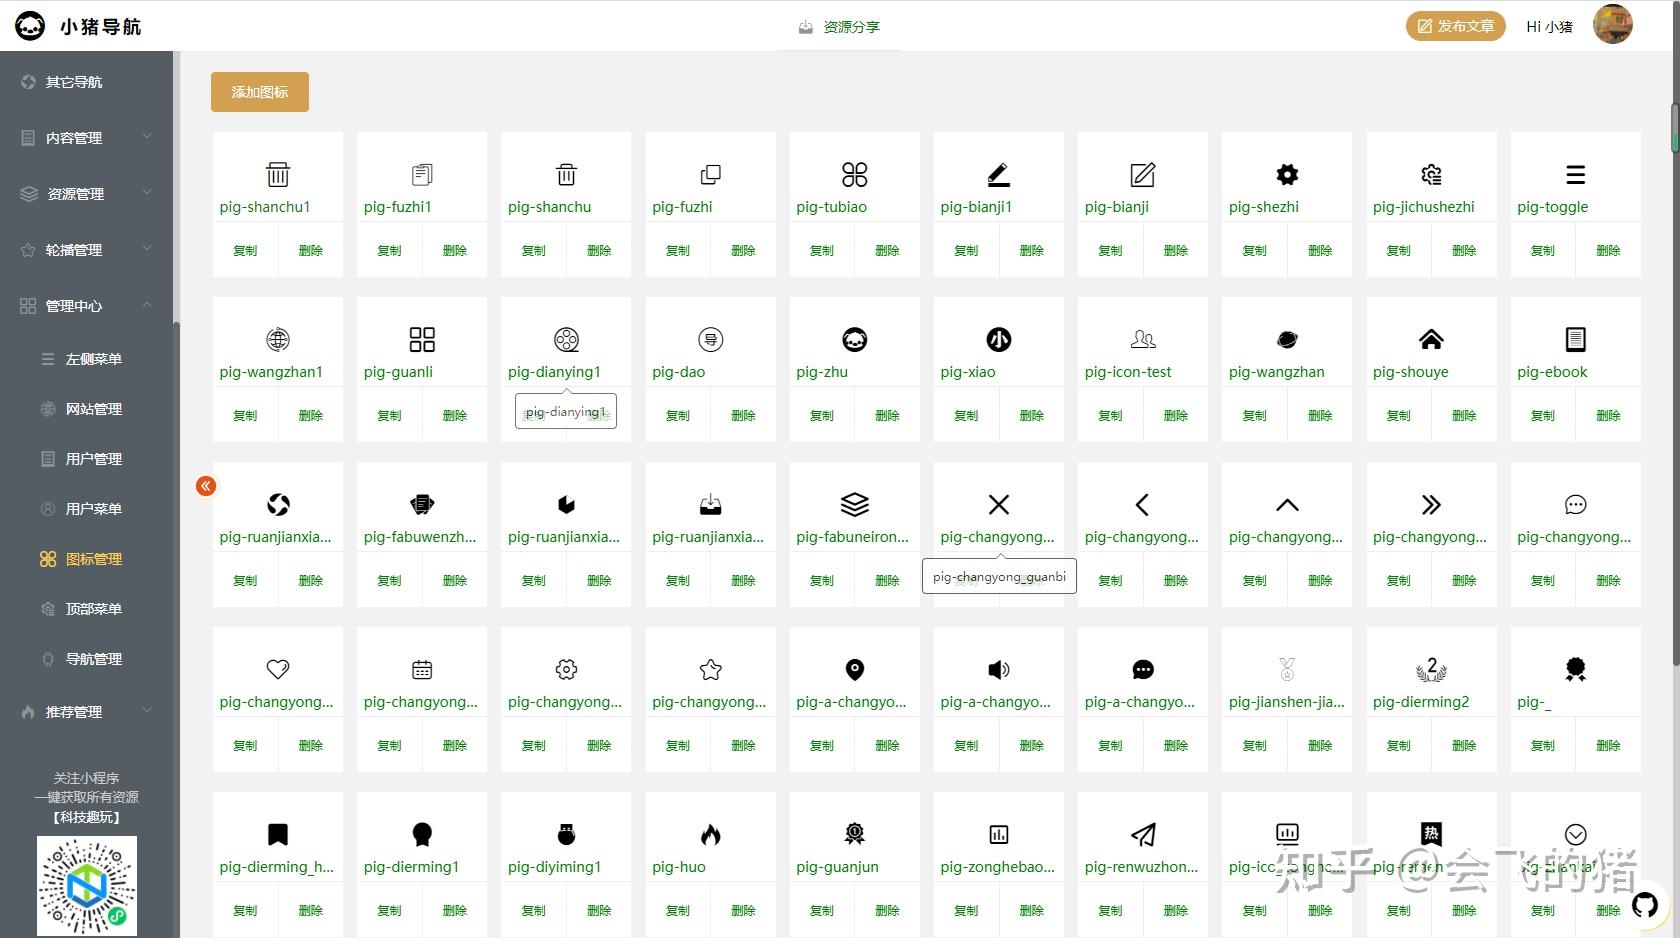Image resolution: width=1680 pixels, height=938 pixels.
Task: Delete the pig-toggle icon via 删除
Action: 1608,250
